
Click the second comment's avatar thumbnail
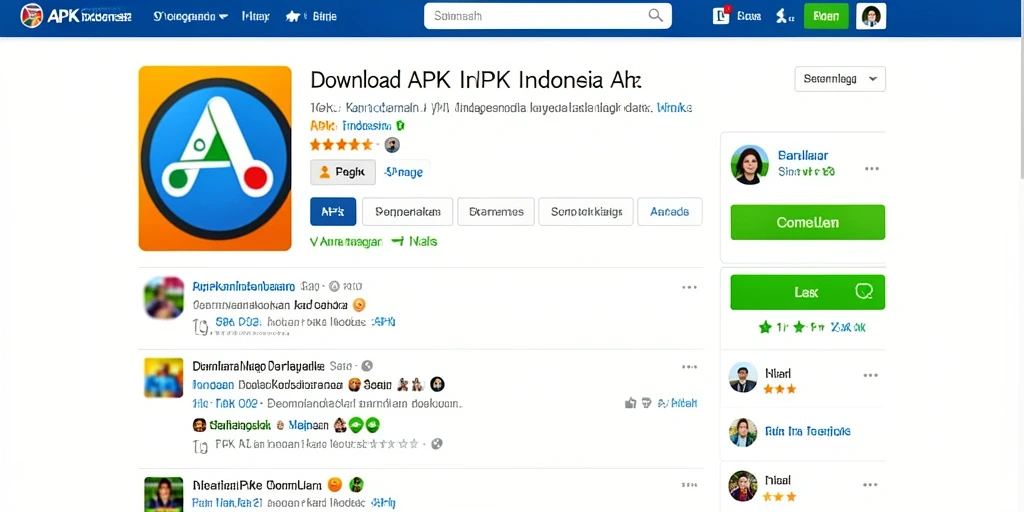point(163,377)
